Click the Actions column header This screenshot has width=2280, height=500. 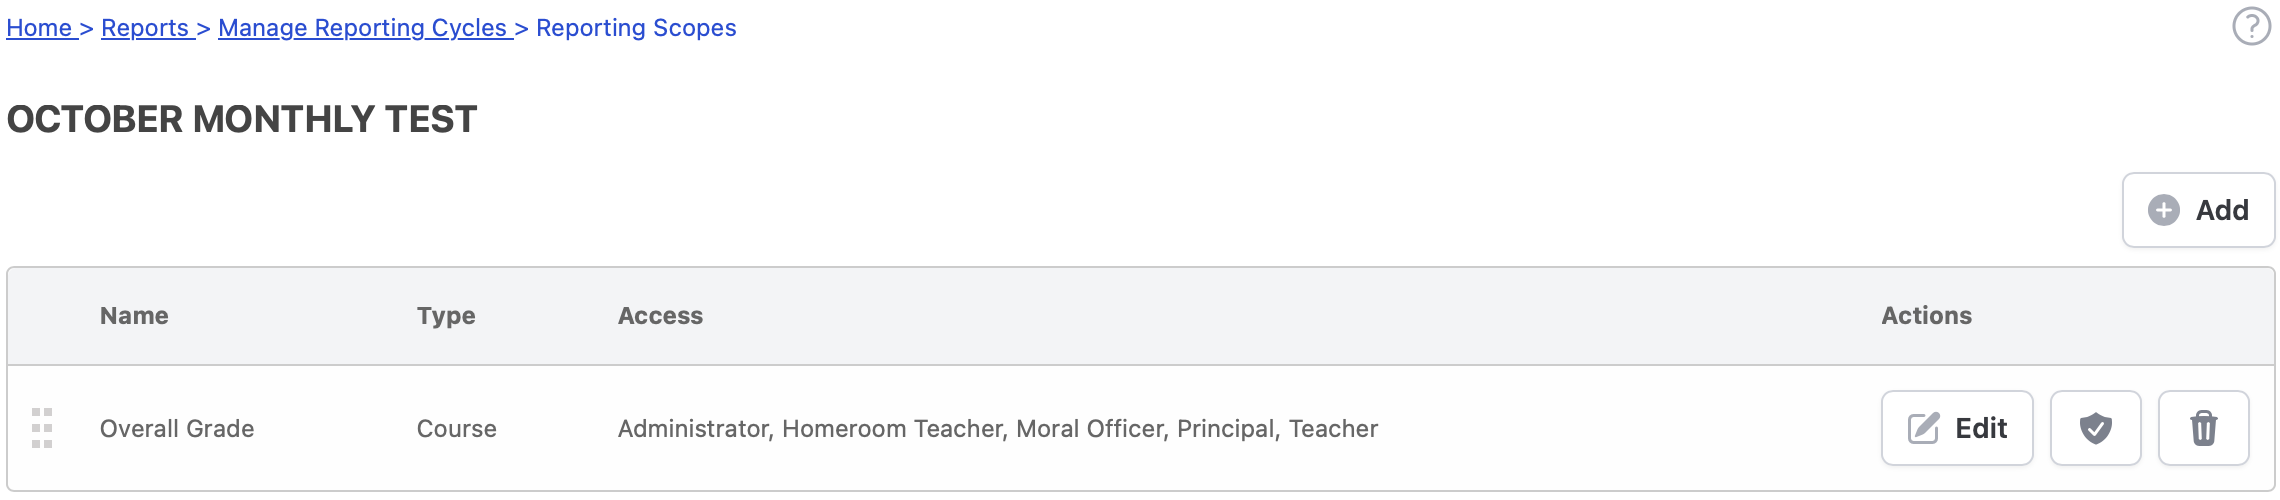click(x=1926, y=316)
